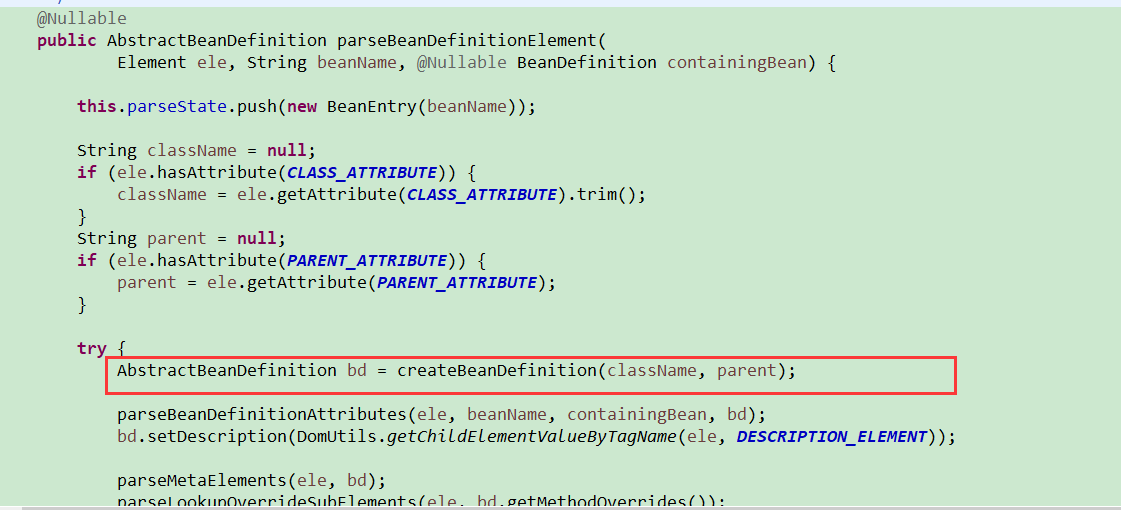Click the parseMetaElements method call

[202, 480]
